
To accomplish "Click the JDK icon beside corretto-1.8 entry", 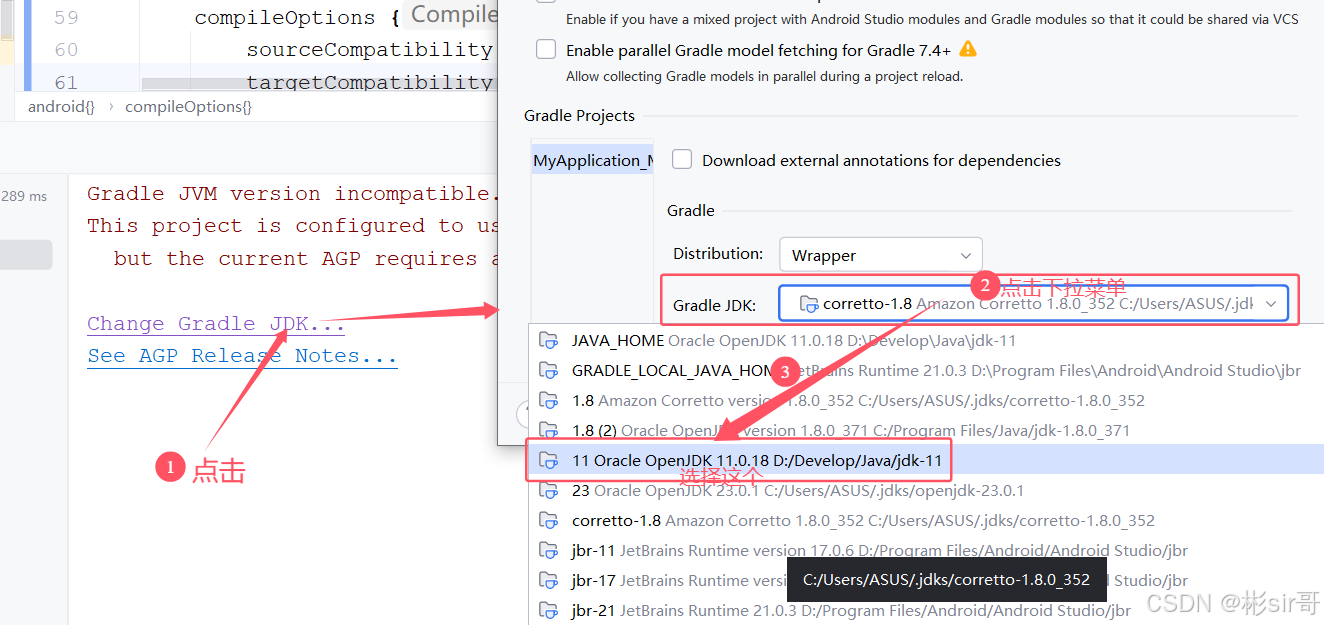I will click(548, 520).
